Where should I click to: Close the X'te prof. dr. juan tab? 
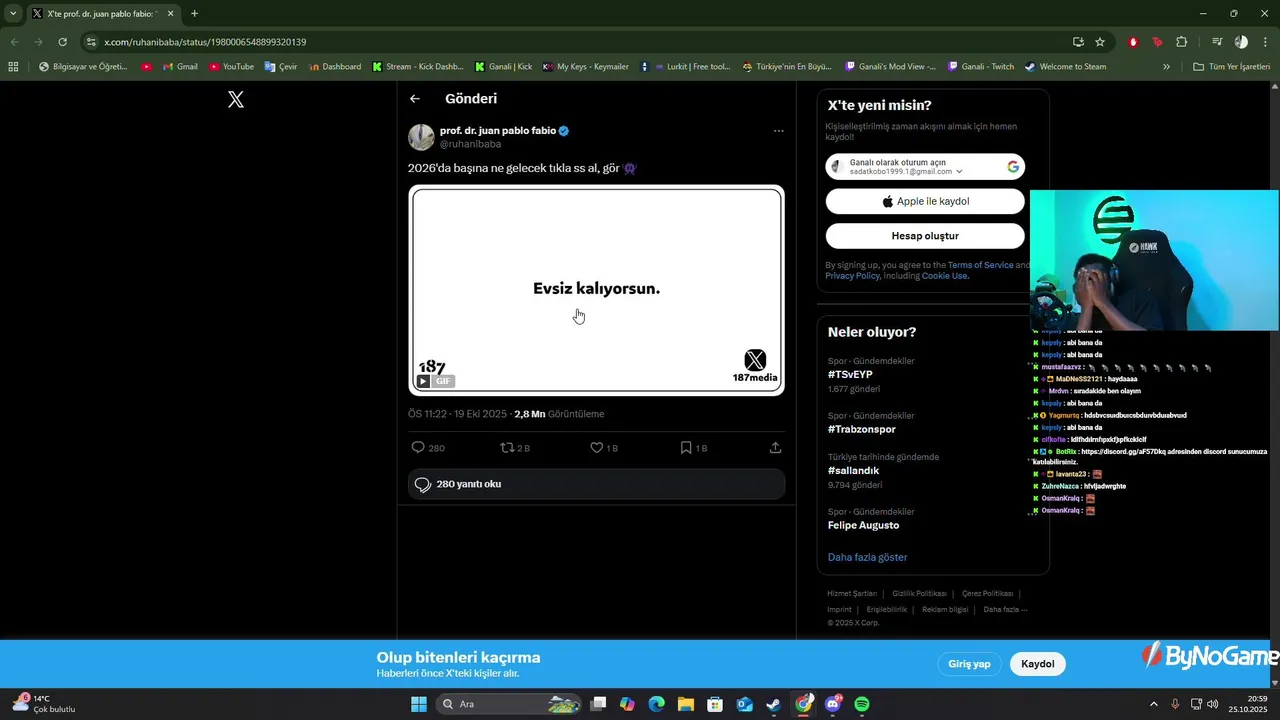[x=171, y=14]
